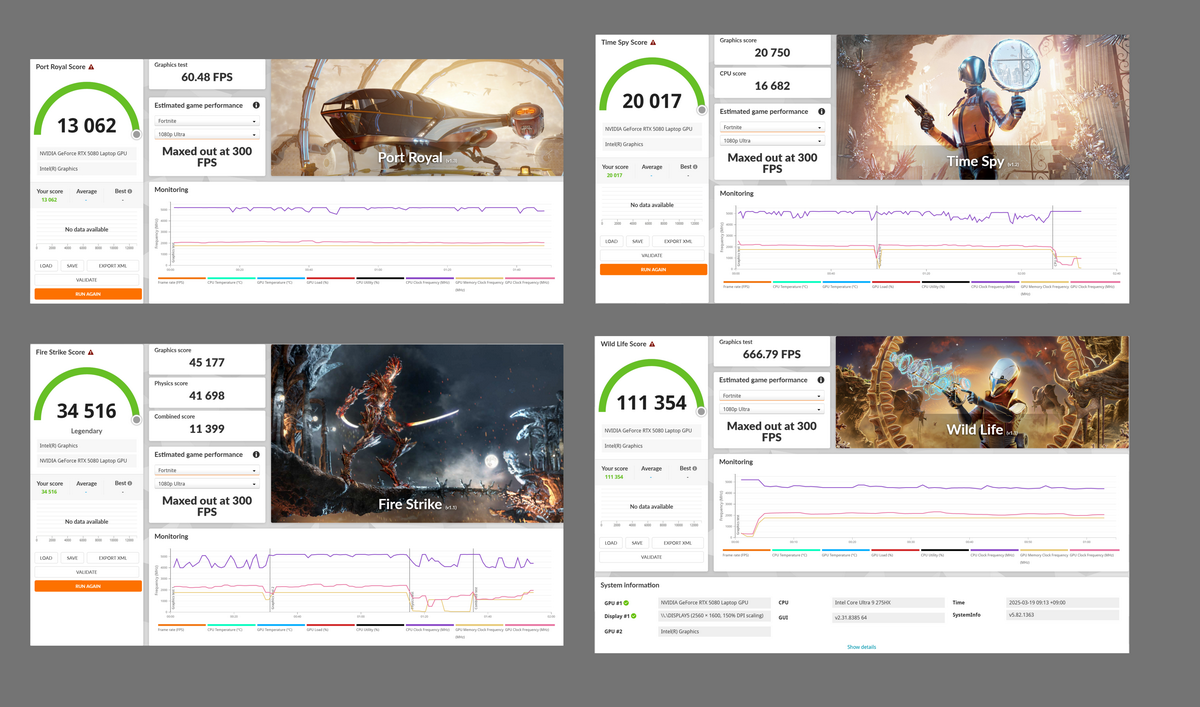The height and width of the screenshot is (707, 1200).
Task: Open Fortnite game dropdown in Wild Life panel
Action: tap(773, 396)
